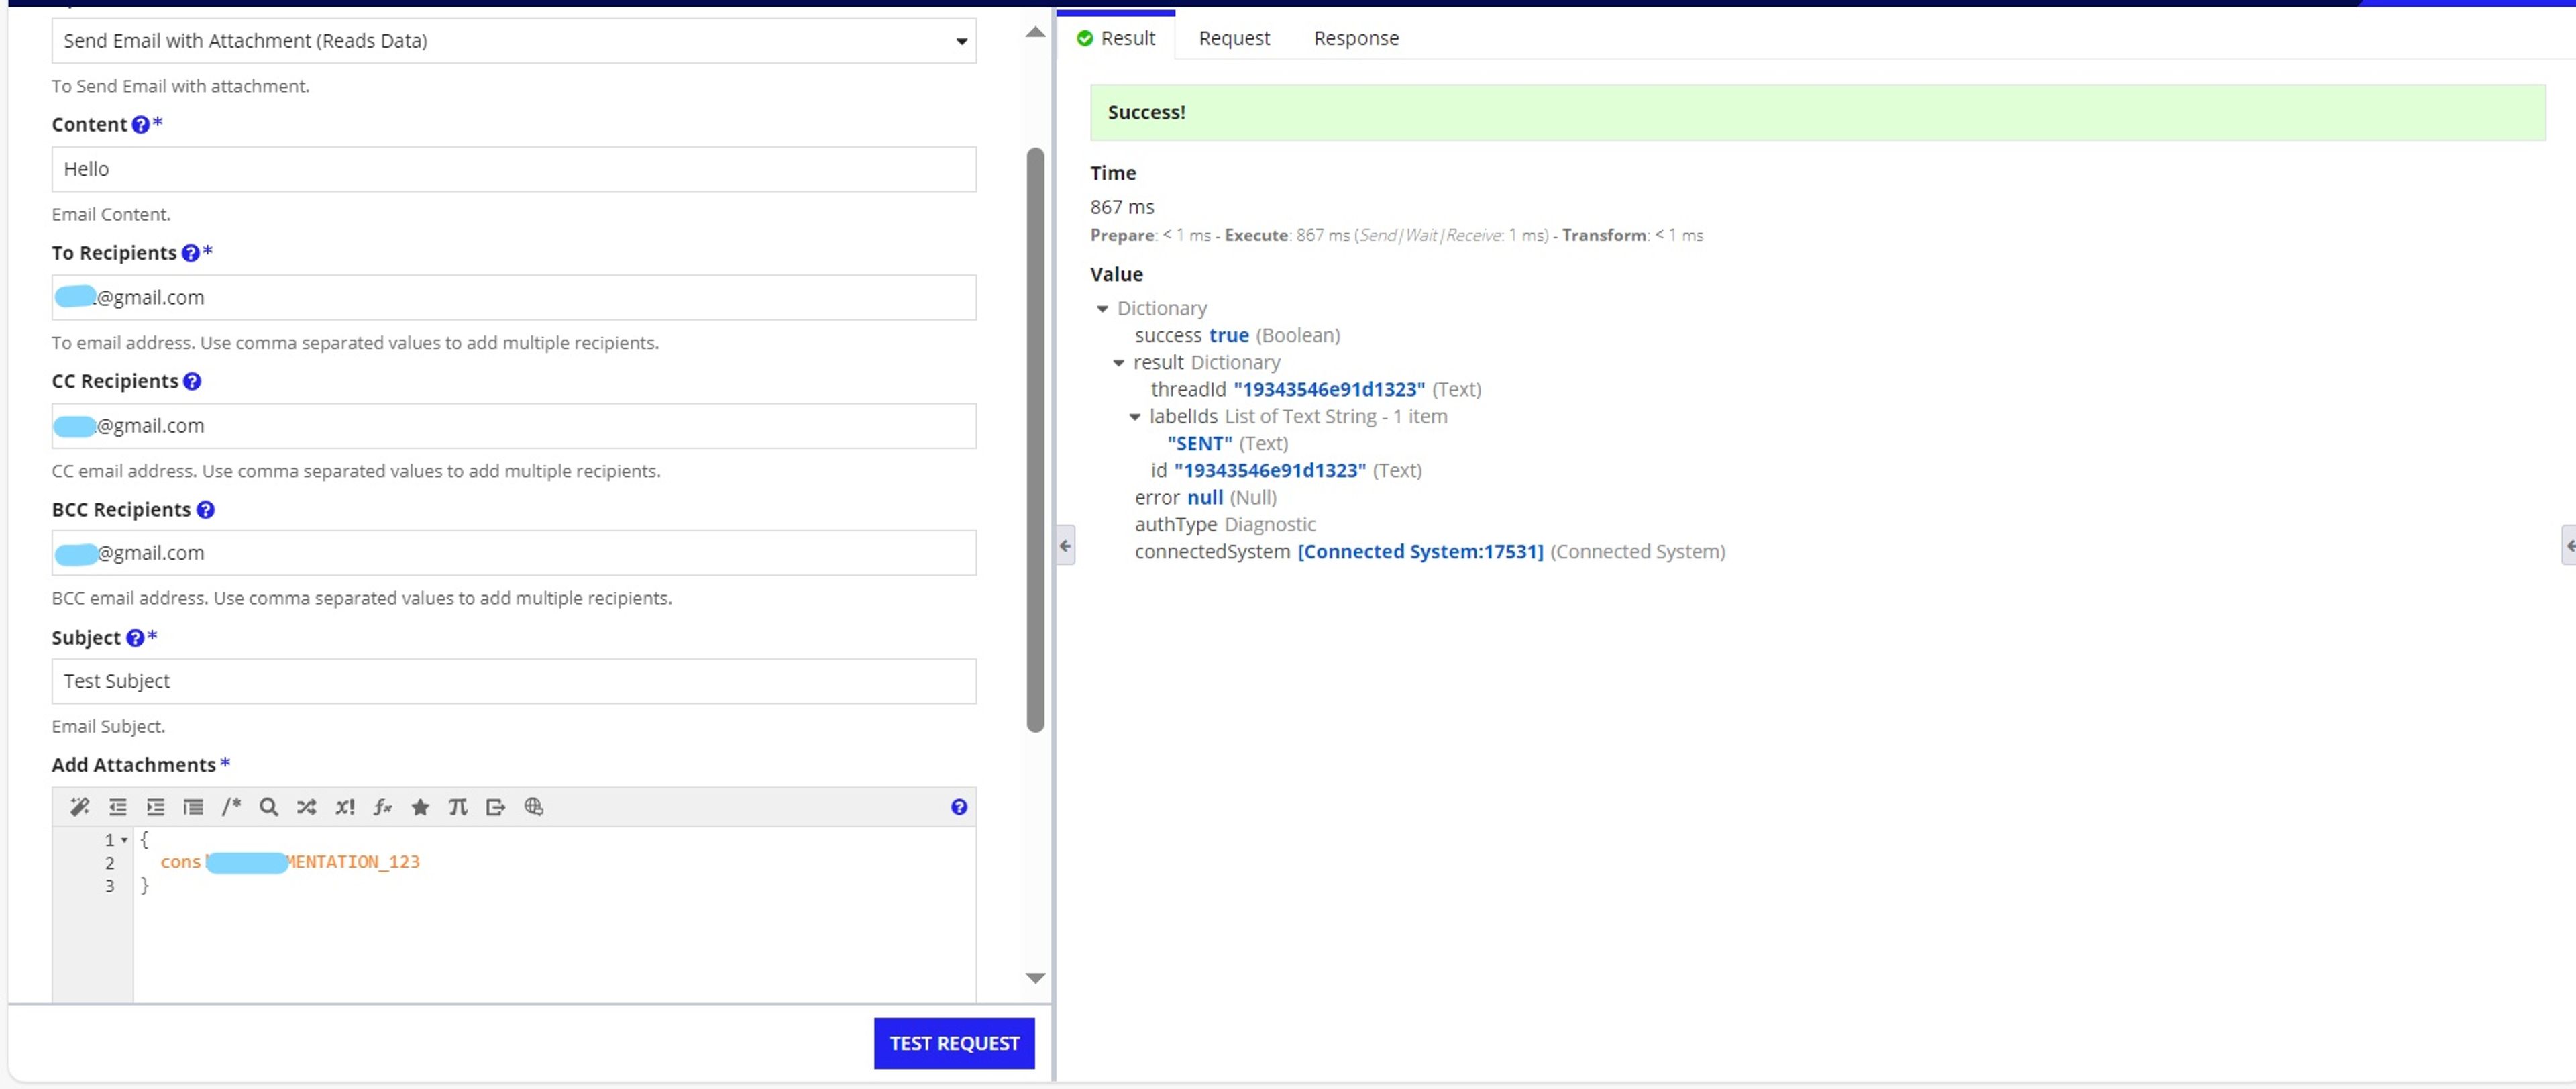Click the help icon next to Subject
The image size is (2576, 1089).
point(135,637)
